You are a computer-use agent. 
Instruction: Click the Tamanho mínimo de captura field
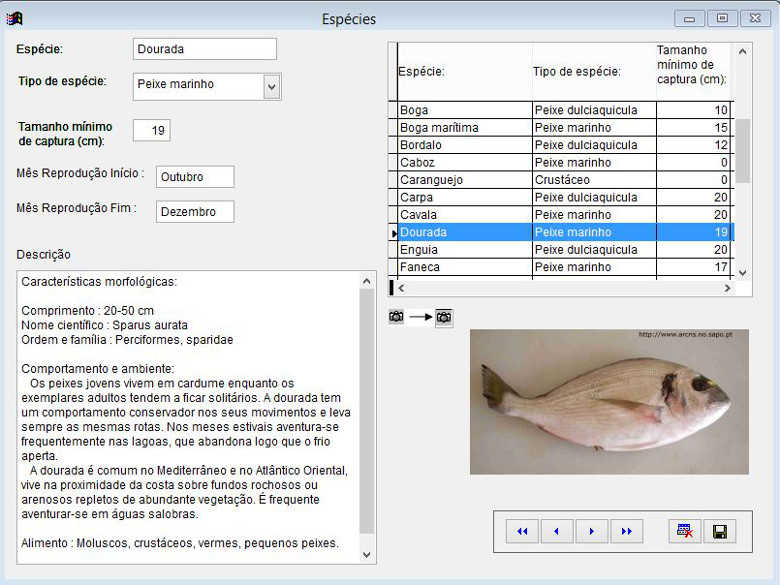tap(152, 130)
